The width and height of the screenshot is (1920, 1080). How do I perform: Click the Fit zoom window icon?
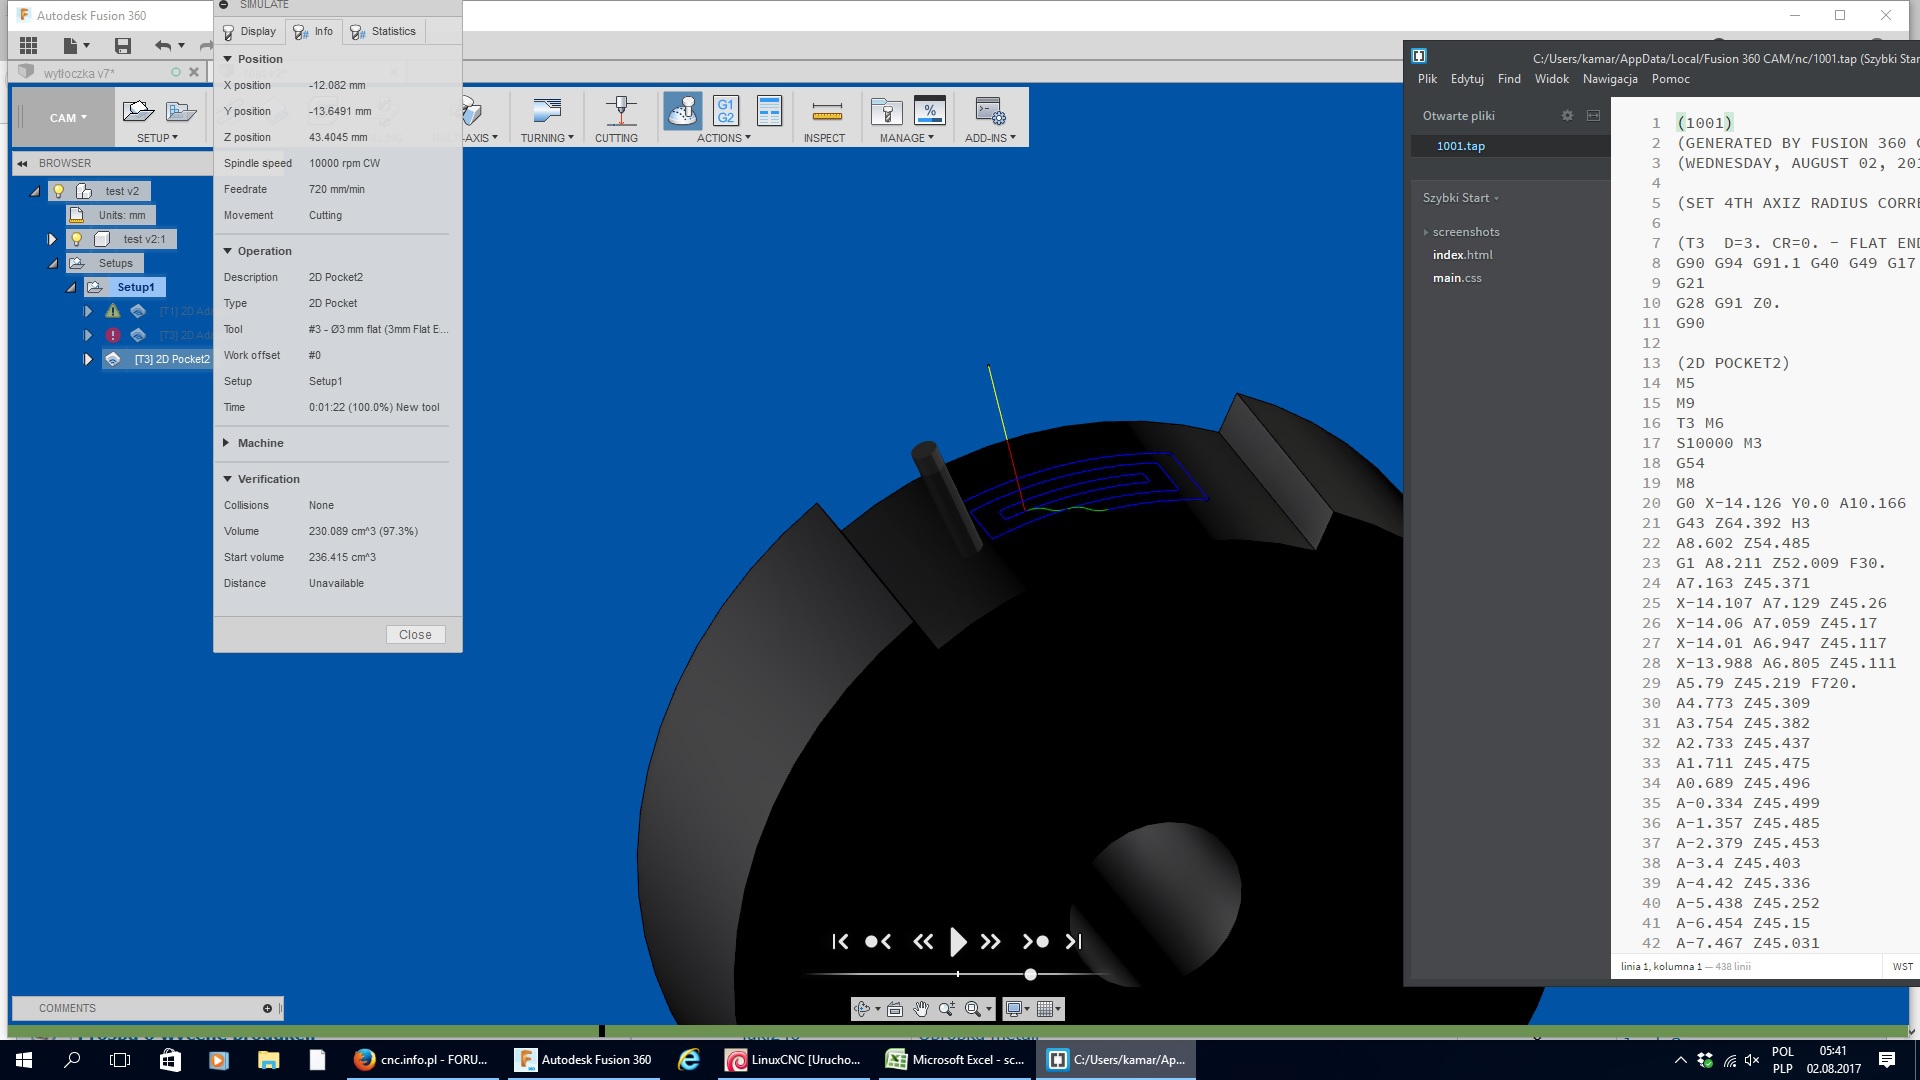973,1009
